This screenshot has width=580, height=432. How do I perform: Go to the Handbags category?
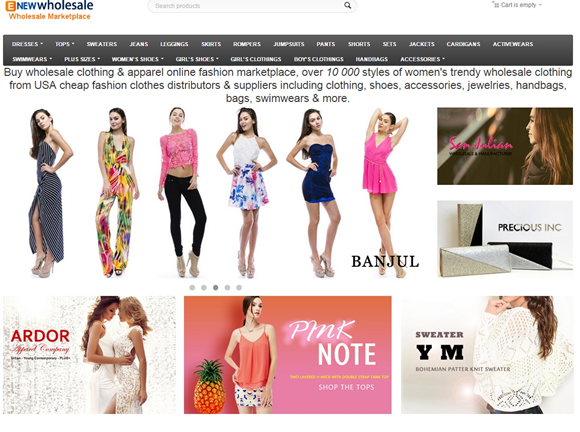pos(371,59)
